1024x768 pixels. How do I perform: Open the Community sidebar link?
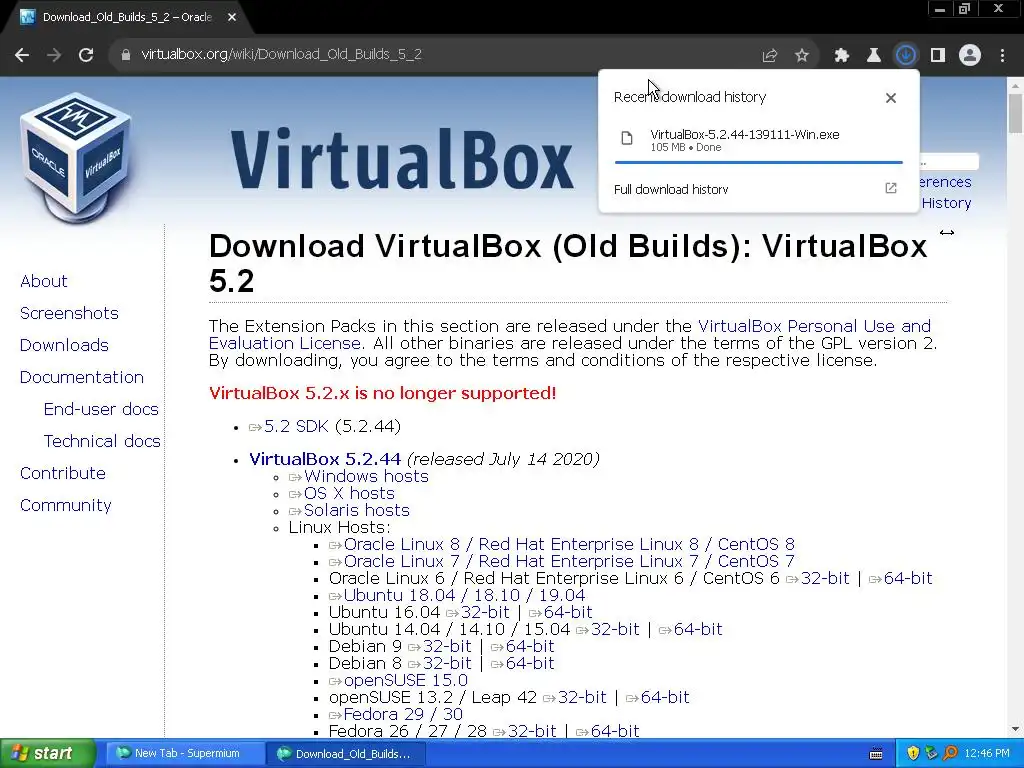click(65, 505)
